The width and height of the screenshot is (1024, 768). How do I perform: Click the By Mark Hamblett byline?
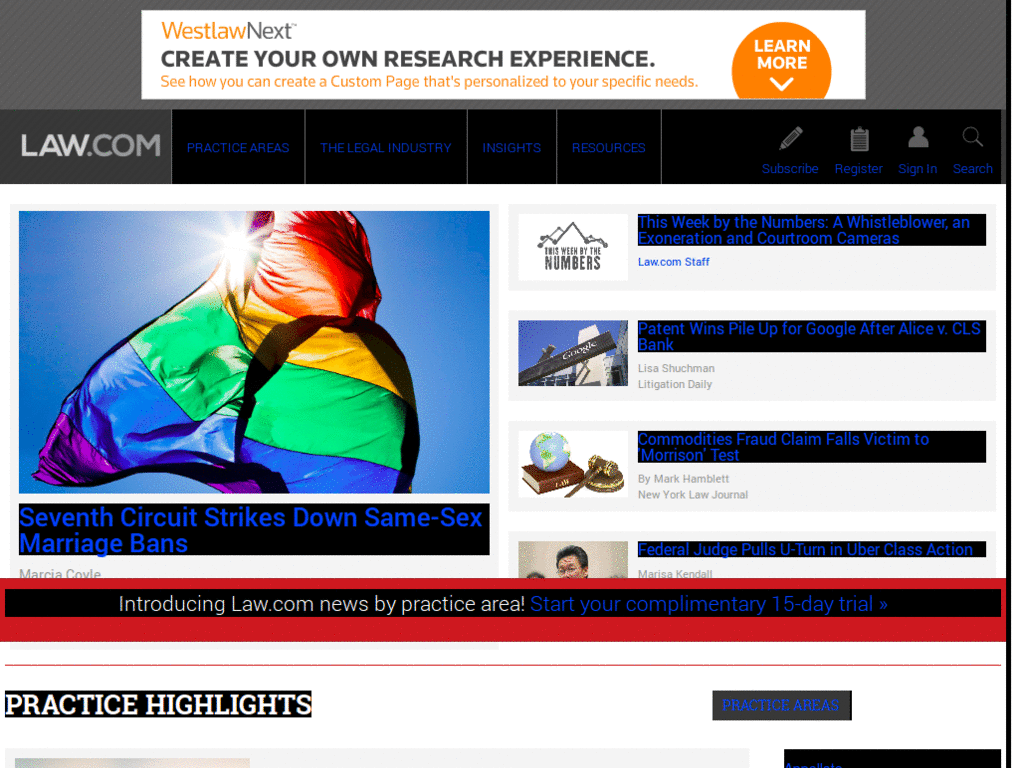[683, 479]
